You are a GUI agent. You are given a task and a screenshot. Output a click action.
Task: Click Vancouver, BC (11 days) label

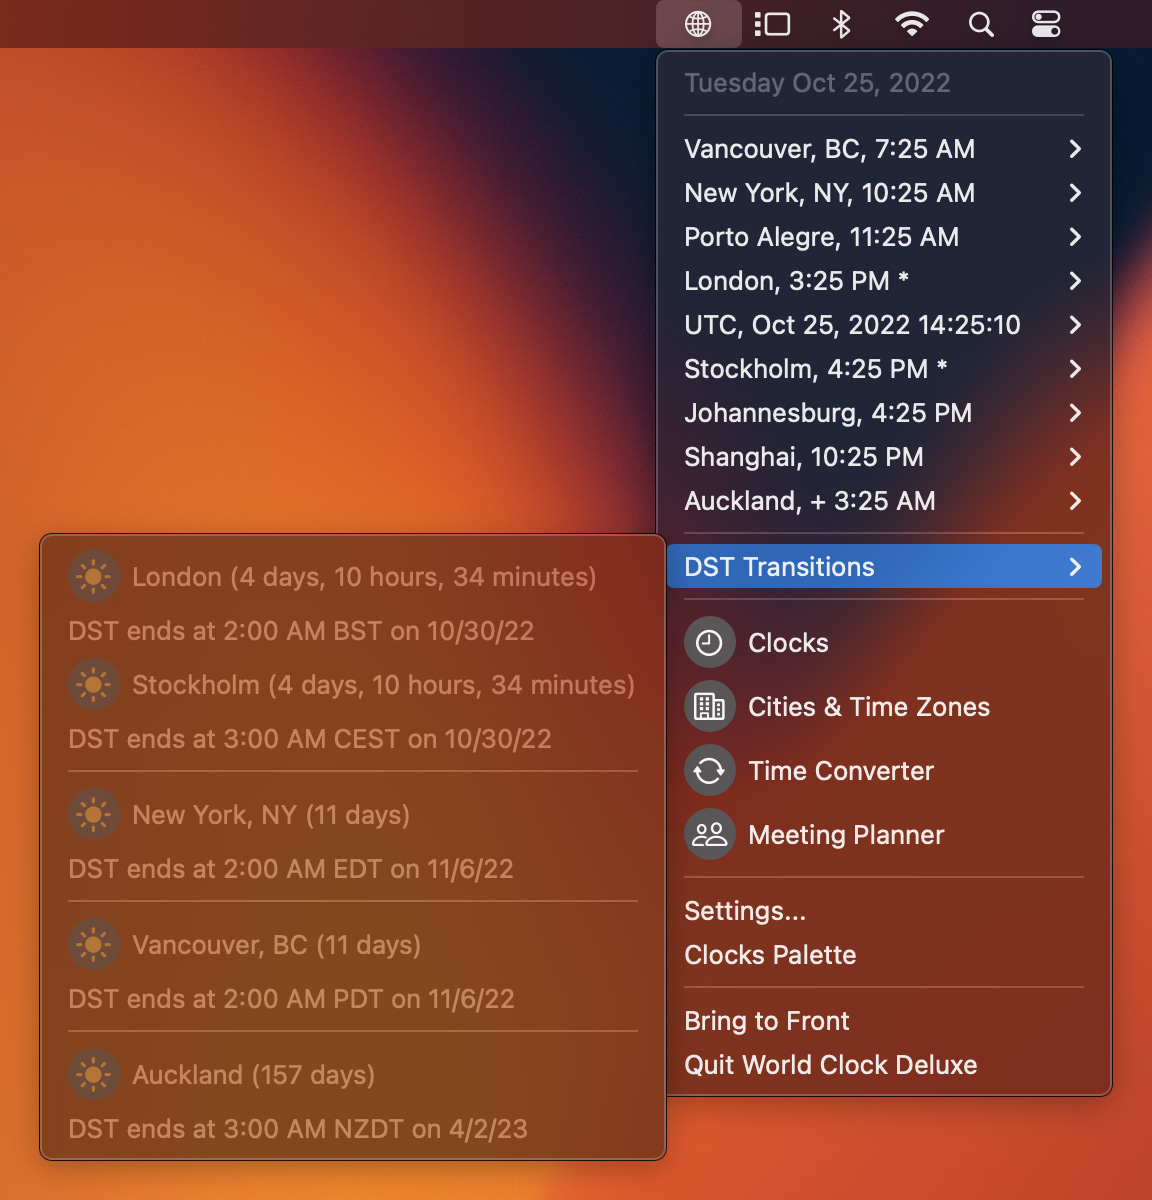point(276,945)
